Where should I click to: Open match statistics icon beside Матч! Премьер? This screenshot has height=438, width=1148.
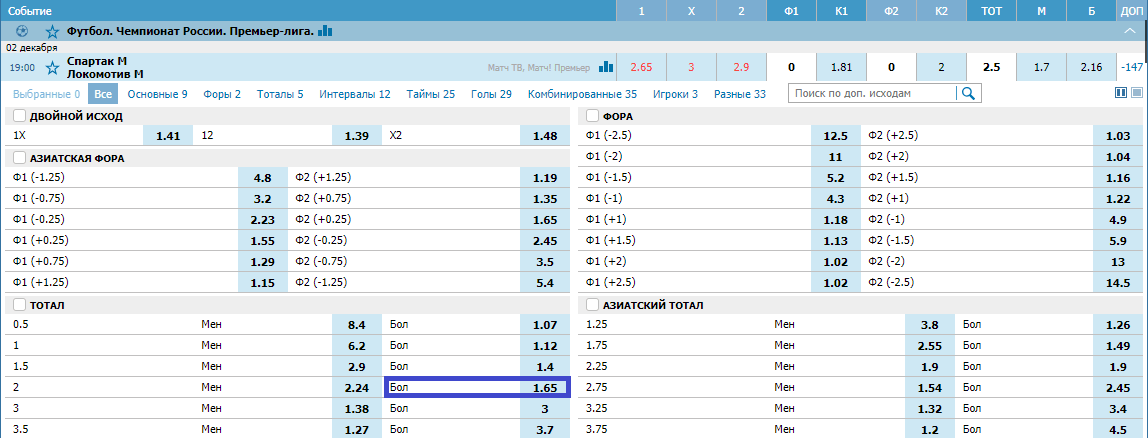pos(606,67)
